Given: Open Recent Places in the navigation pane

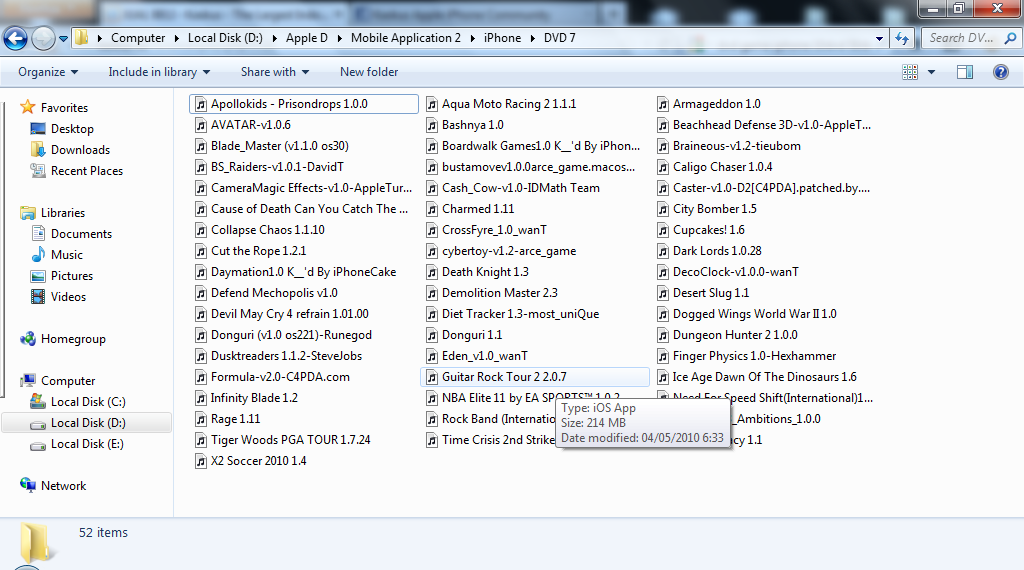Looking at the screenshot, I should coord(87,171).
